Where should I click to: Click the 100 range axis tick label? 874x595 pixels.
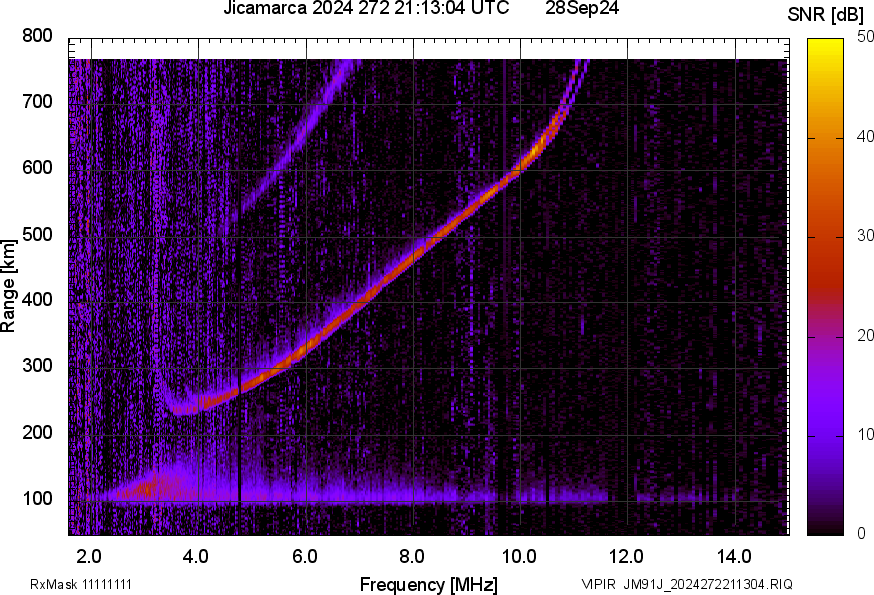tap(39, 500)
